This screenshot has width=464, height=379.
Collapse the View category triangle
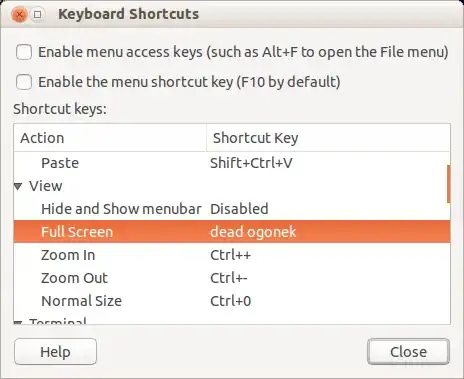(18, 186)
